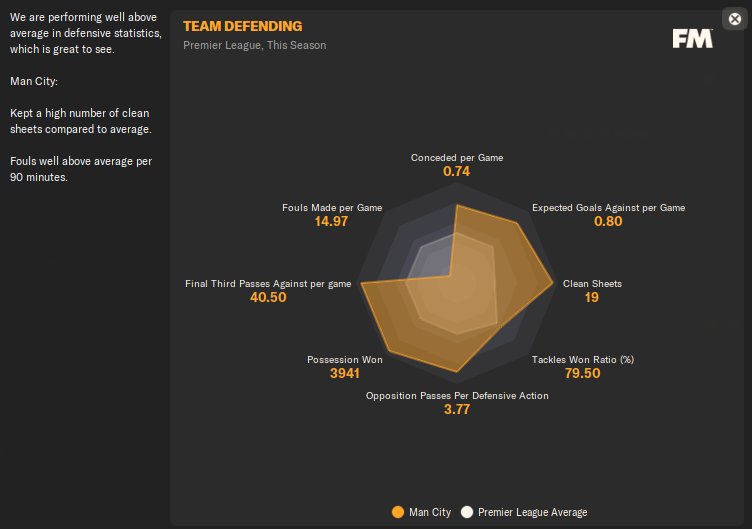The image size is (752, 529).
Task: Click the orange Man City legend dot
Action: [398, 512]
